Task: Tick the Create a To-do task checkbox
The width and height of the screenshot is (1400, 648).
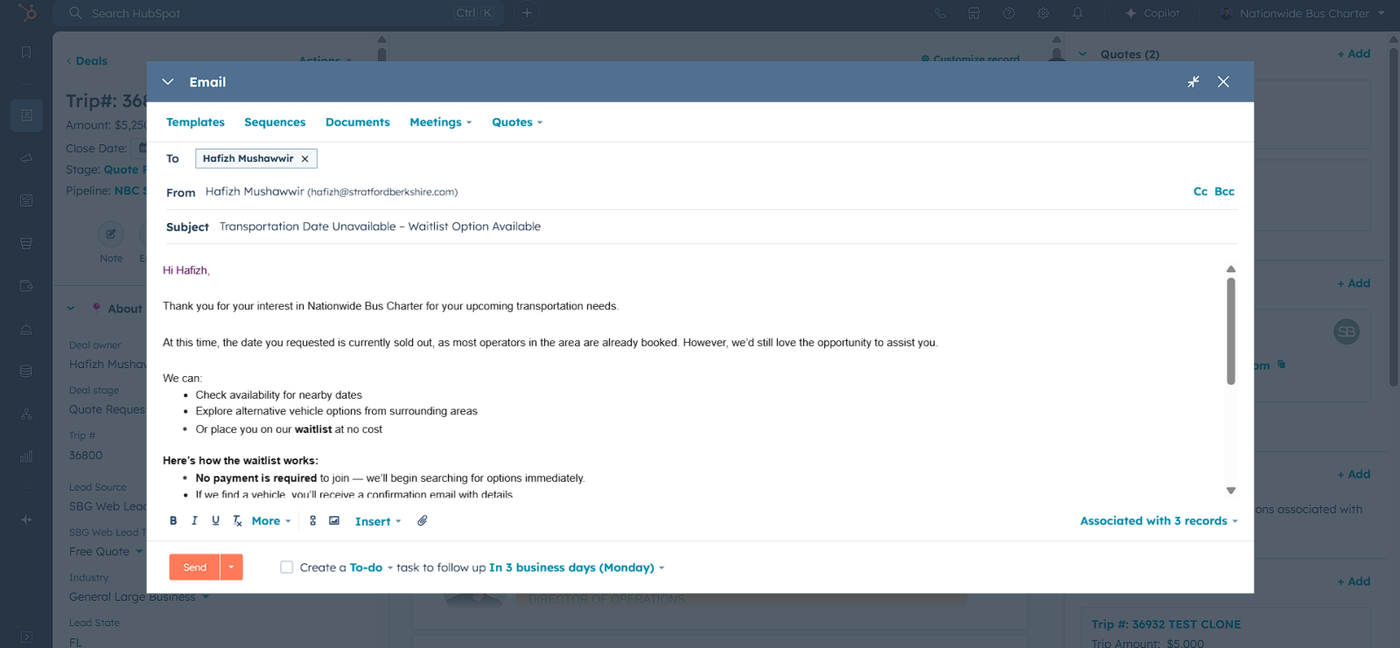Action: tap(287, 567)
